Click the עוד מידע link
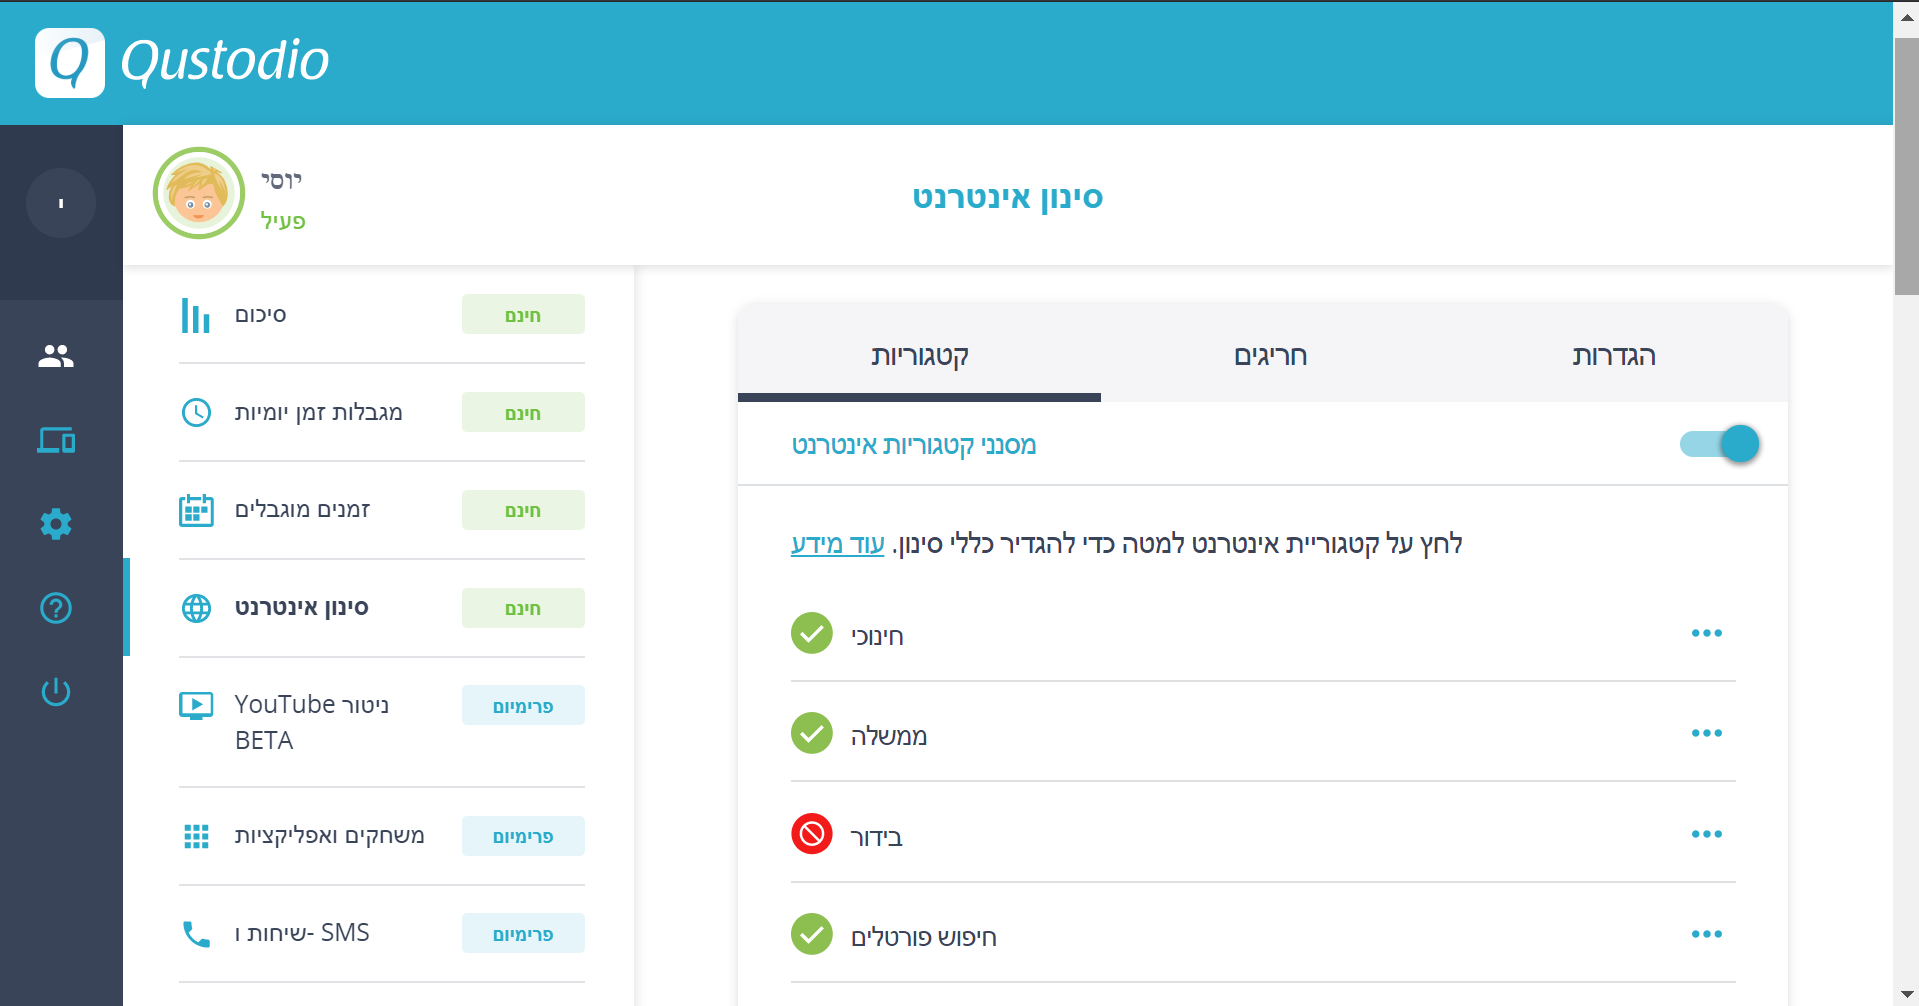This screenshot has width=1919, height=1006. 838,544
